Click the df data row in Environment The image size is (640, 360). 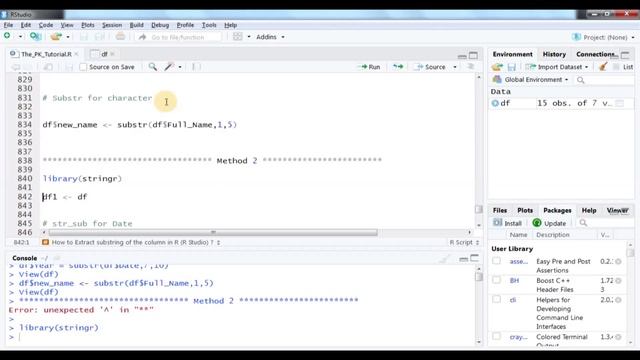561,103
